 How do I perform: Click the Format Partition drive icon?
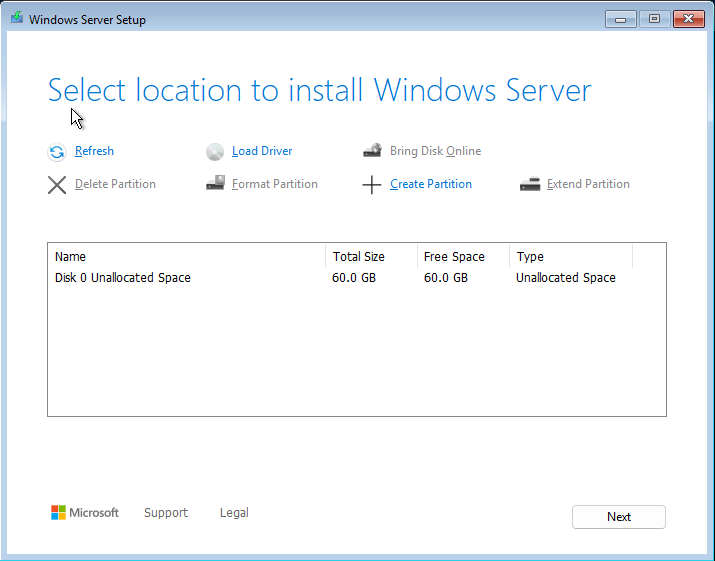[x=215, y=184]
